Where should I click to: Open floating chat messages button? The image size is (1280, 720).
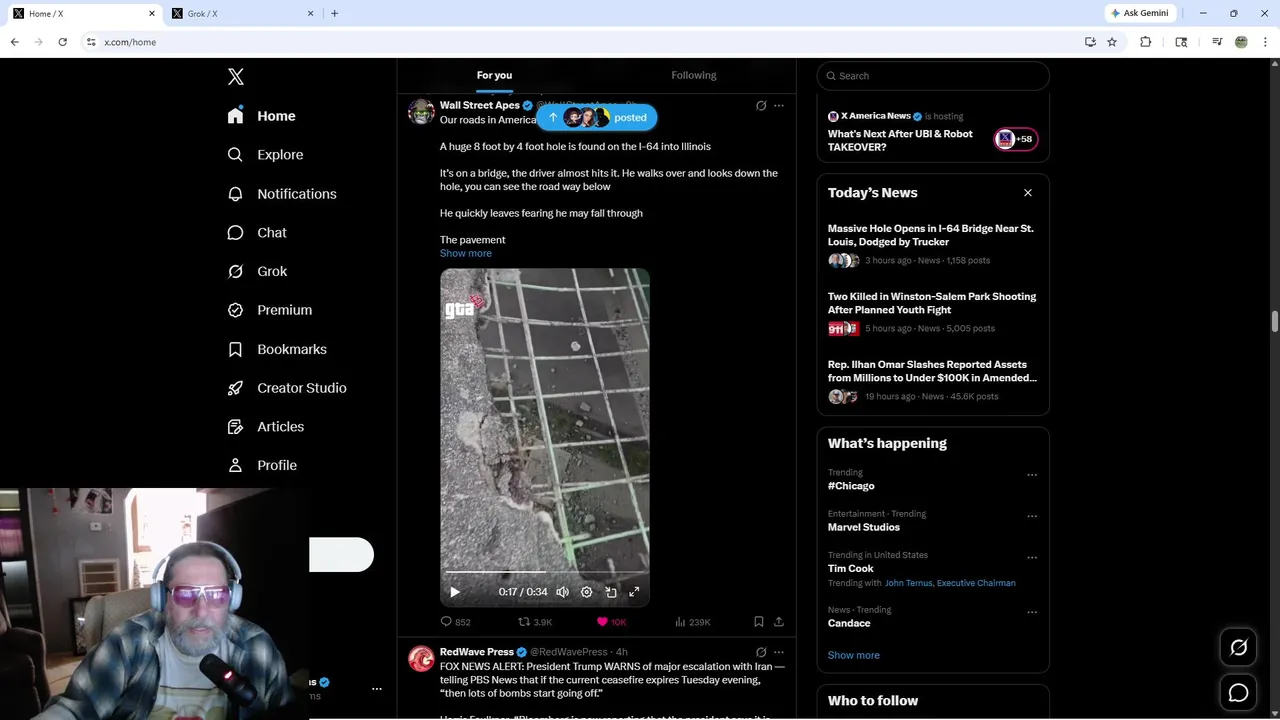(x=1238, y=692)
